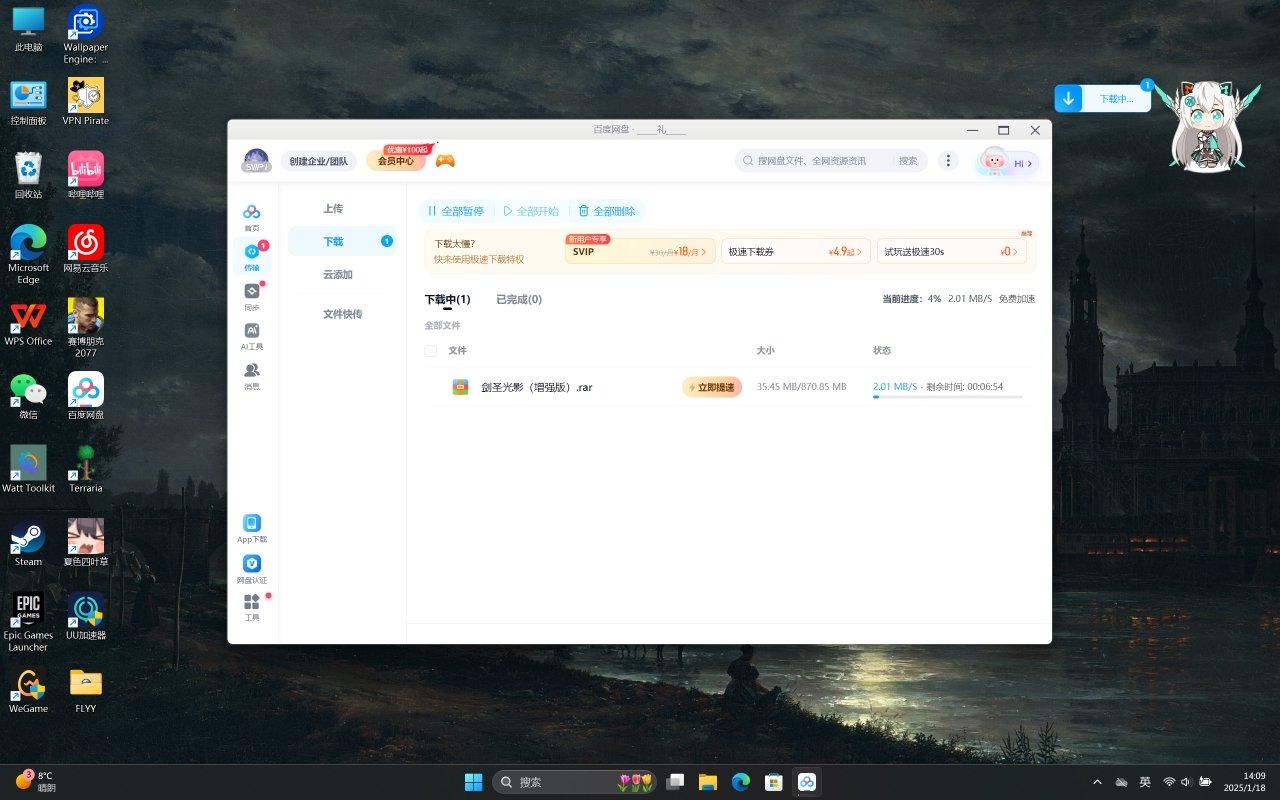Click the floating 下载中 download widget
The width and height of the screenshot is (1280, 800).
pos(1103,98)
